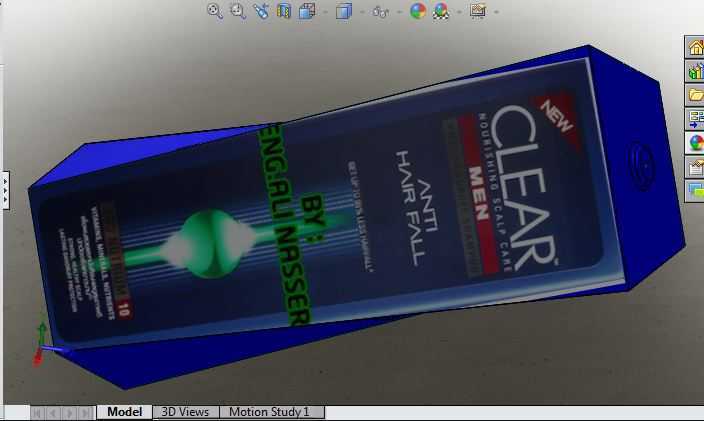Open the Custom Properties task pane tab

[695, 167]
